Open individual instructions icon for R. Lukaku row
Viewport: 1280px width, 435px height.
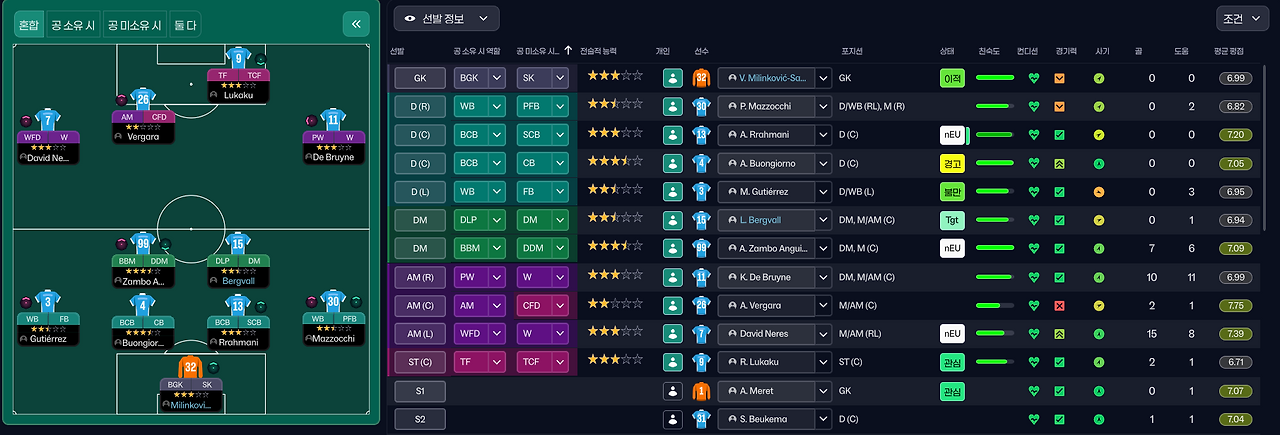coord(672,361)
